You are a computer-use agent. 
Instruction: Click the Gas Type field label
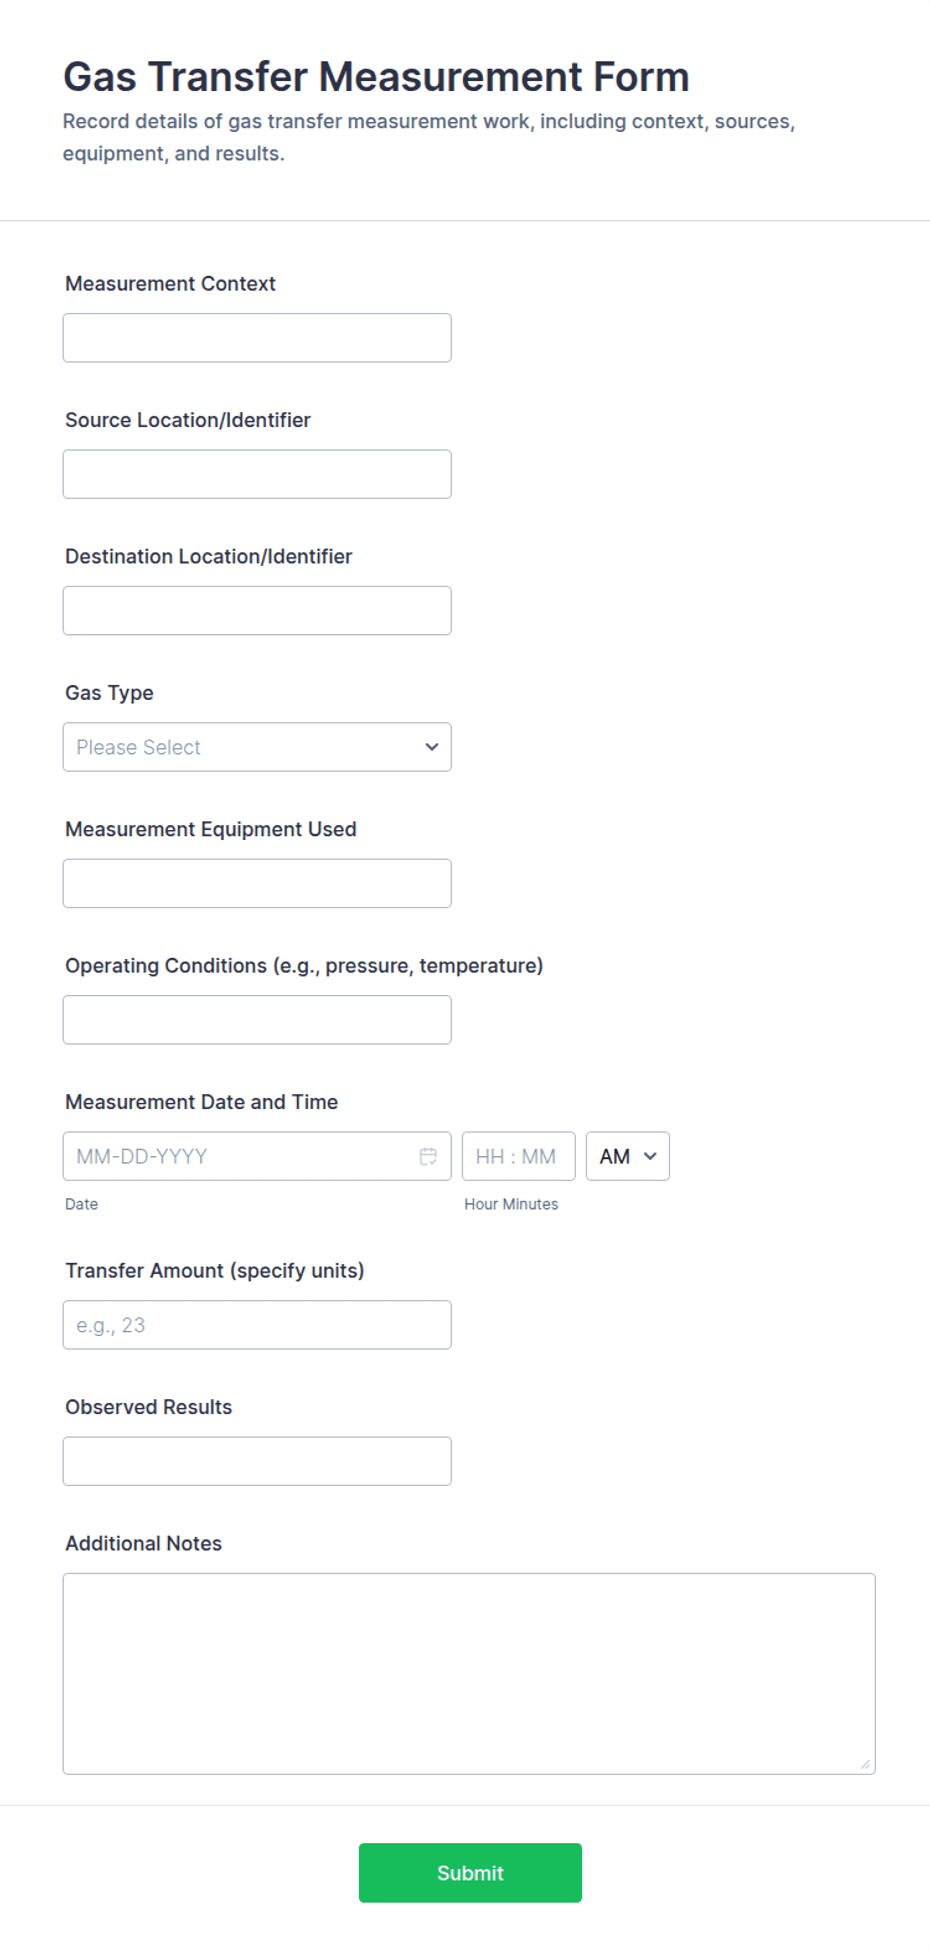pos(109,693)
